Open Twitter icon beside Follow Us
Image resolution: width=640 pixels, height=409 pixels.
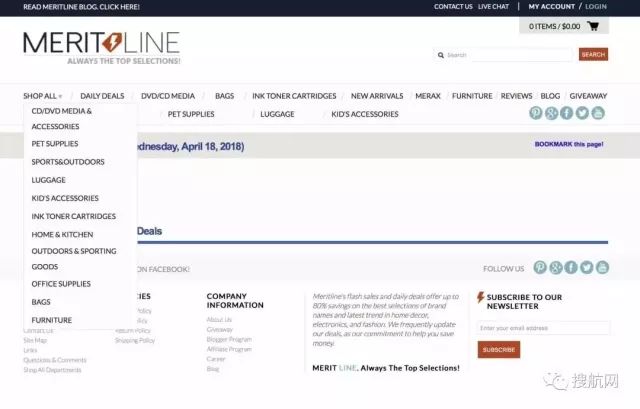[587, 268]
